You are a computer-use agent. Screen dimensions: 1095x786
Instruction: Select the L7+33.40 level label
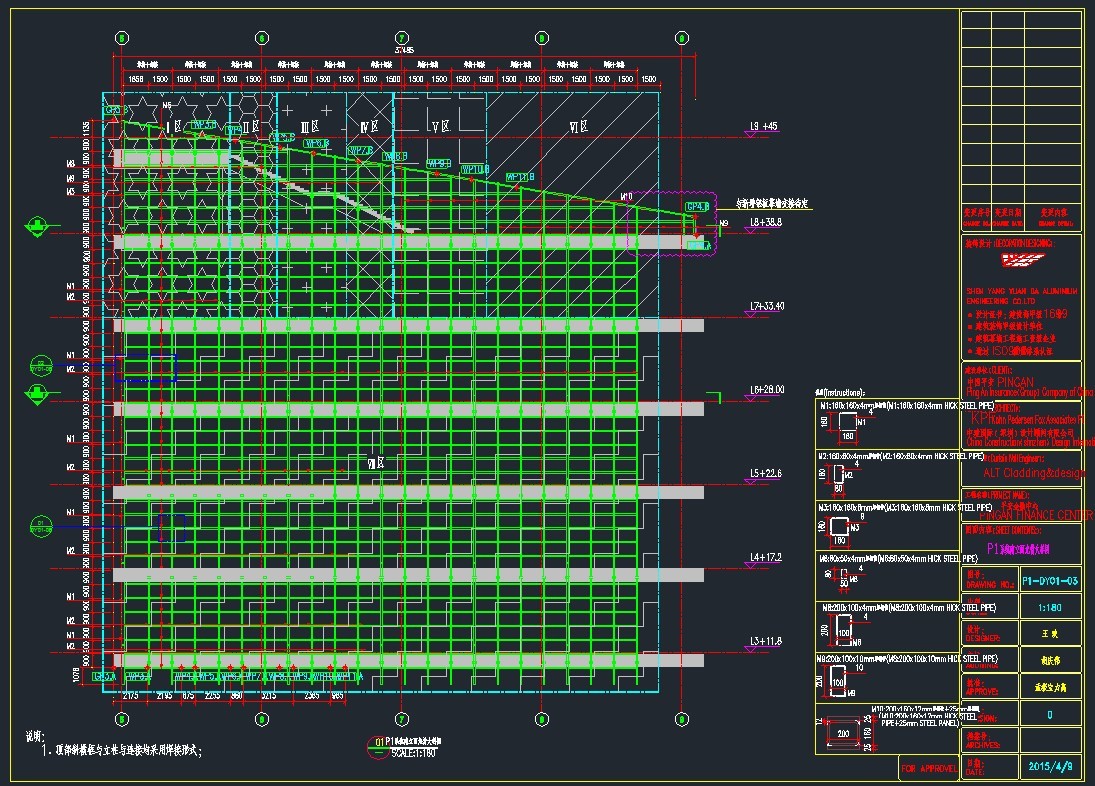tap(767, 306)
